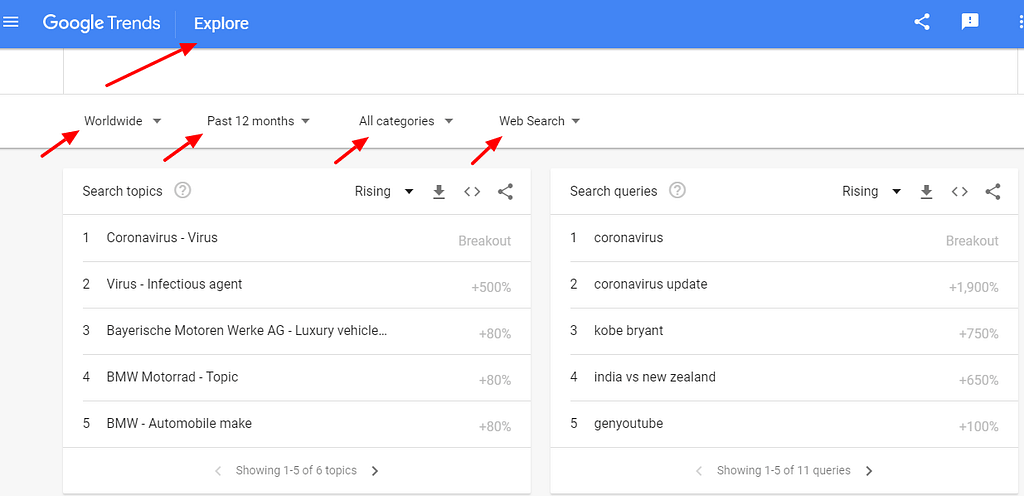The image size is (1024, 496).
Task: Download Search queries data as CSV
Action: 926,192
